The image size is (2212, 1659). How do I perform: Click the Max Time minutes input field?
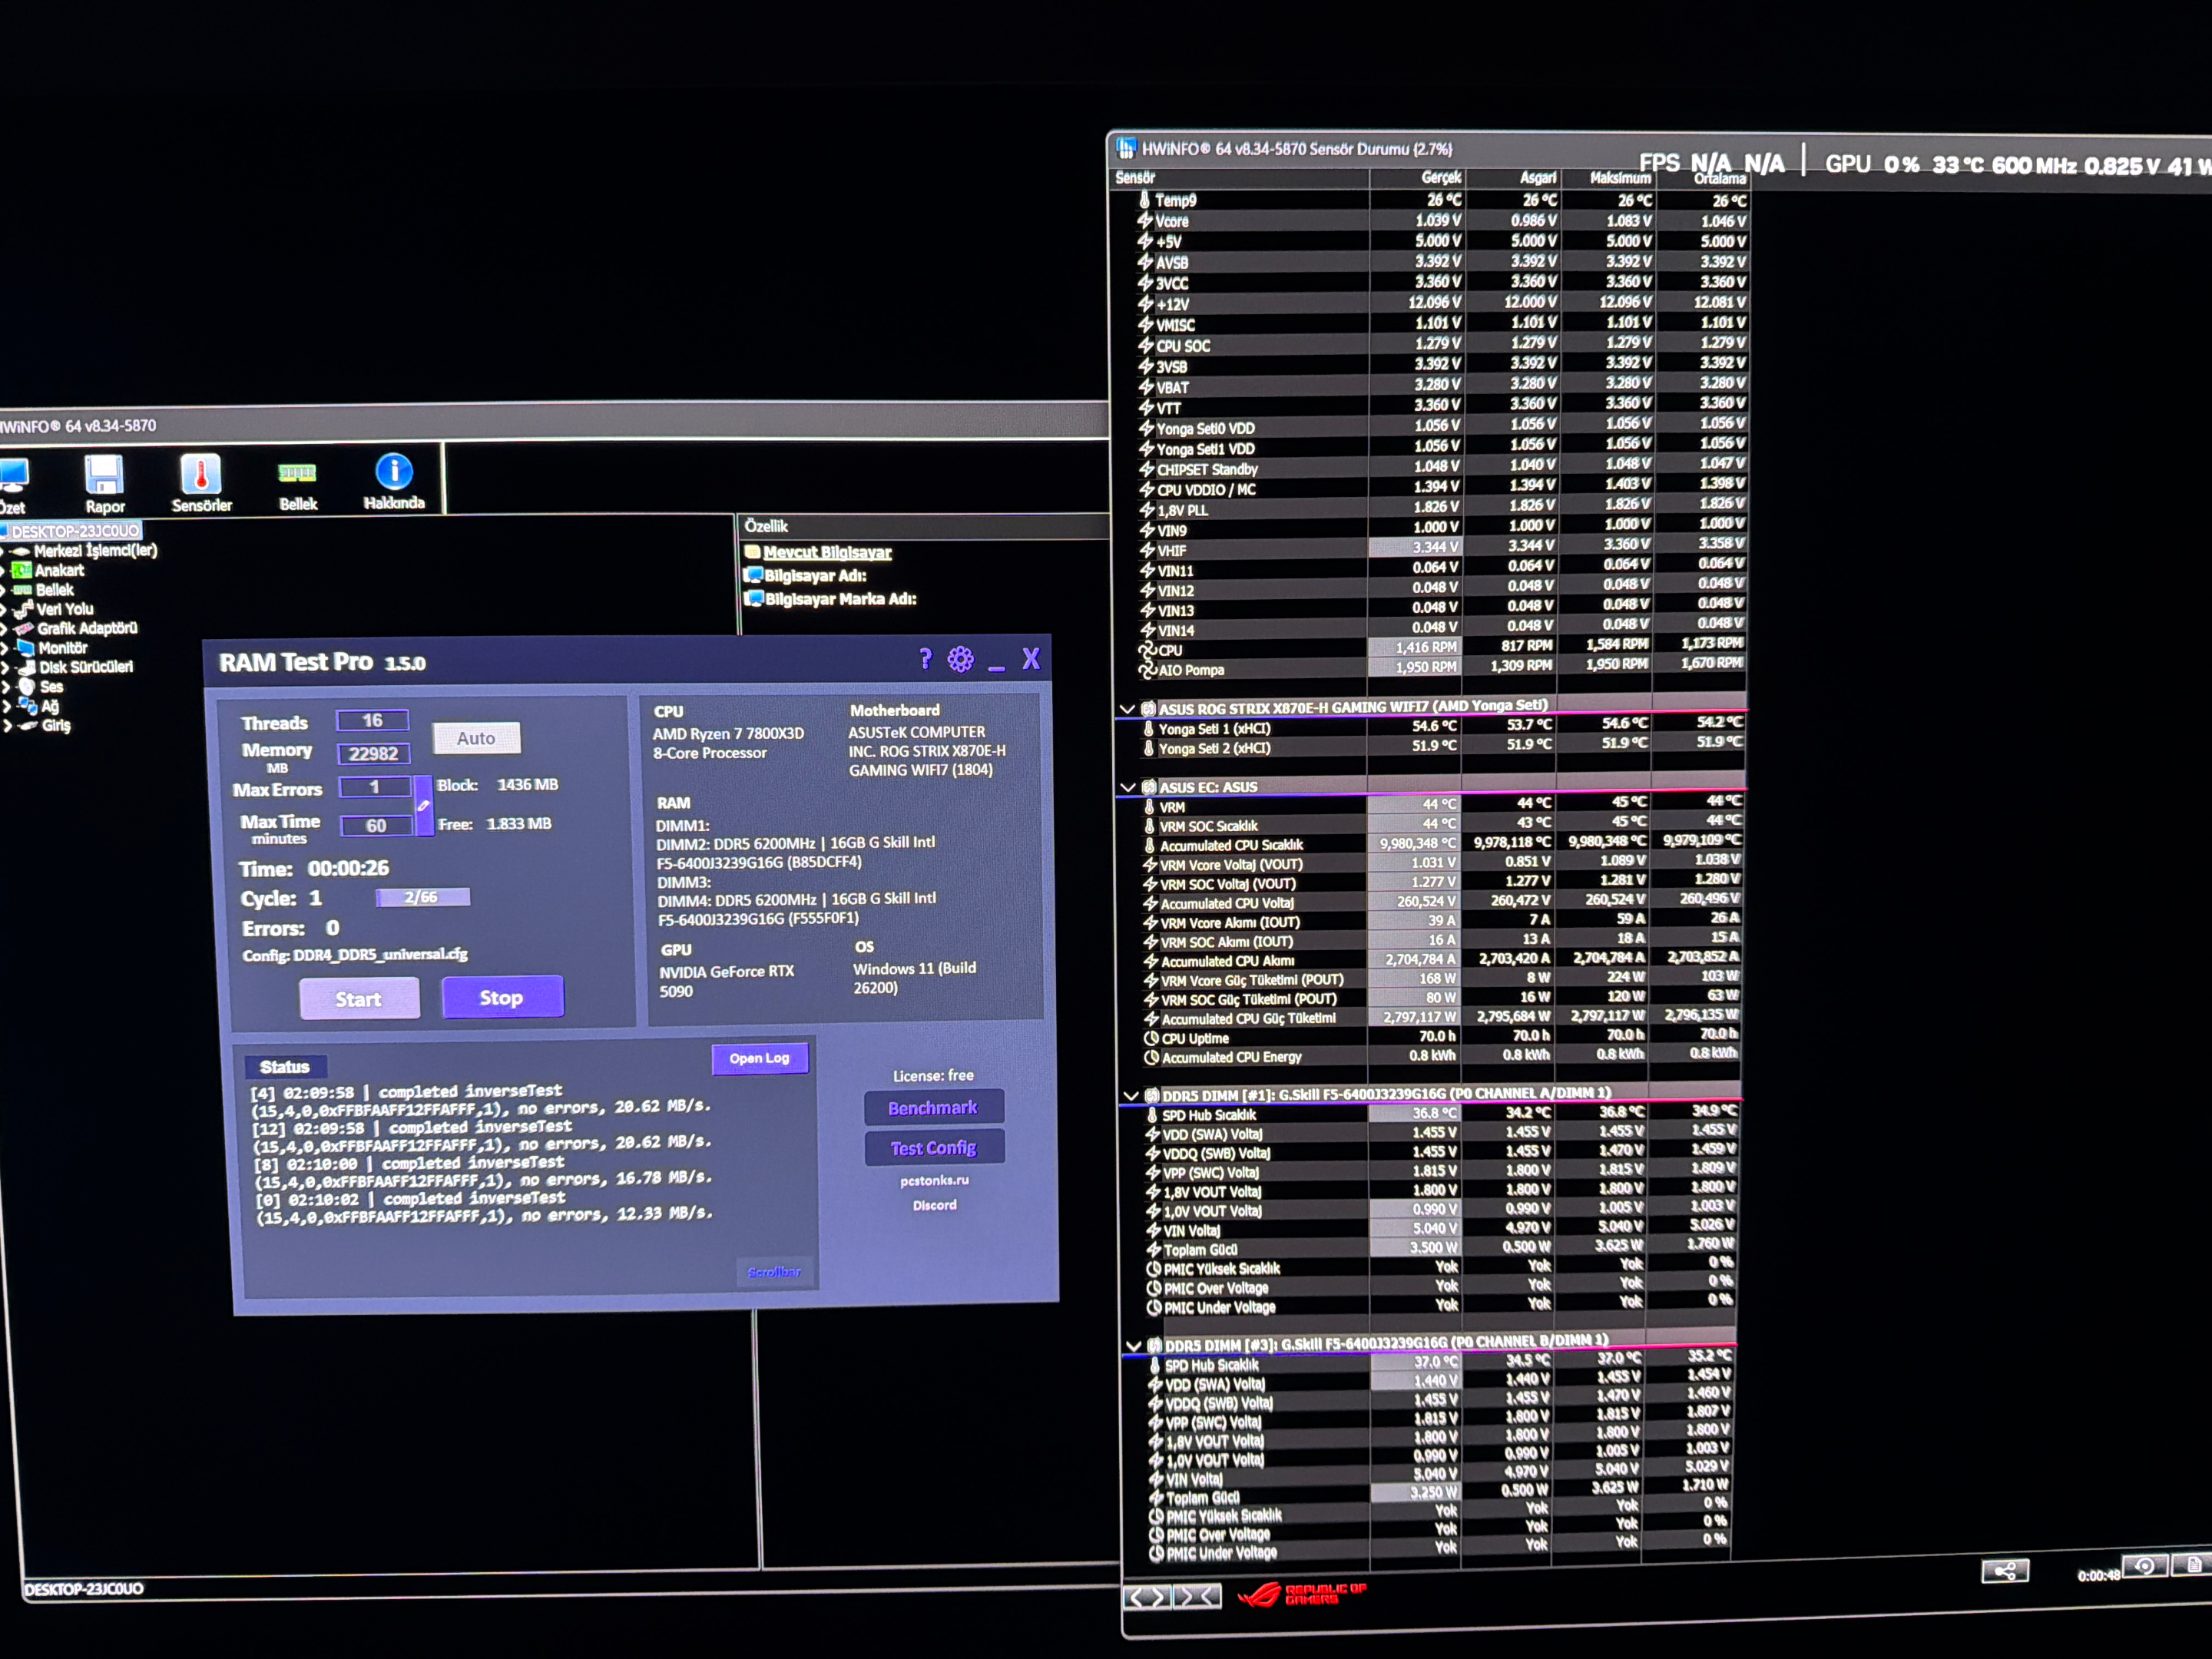(376, 825)
